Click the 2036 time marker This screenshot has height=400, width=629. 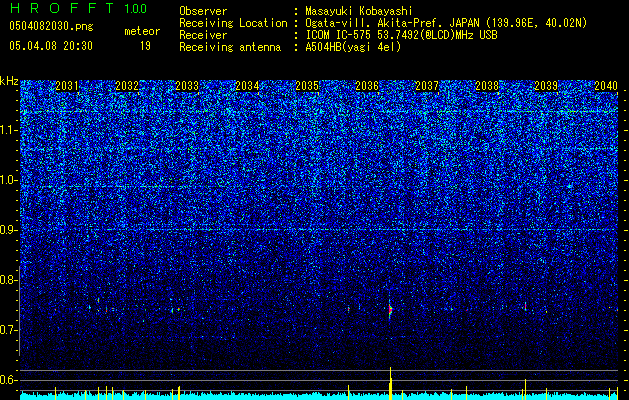367,86
